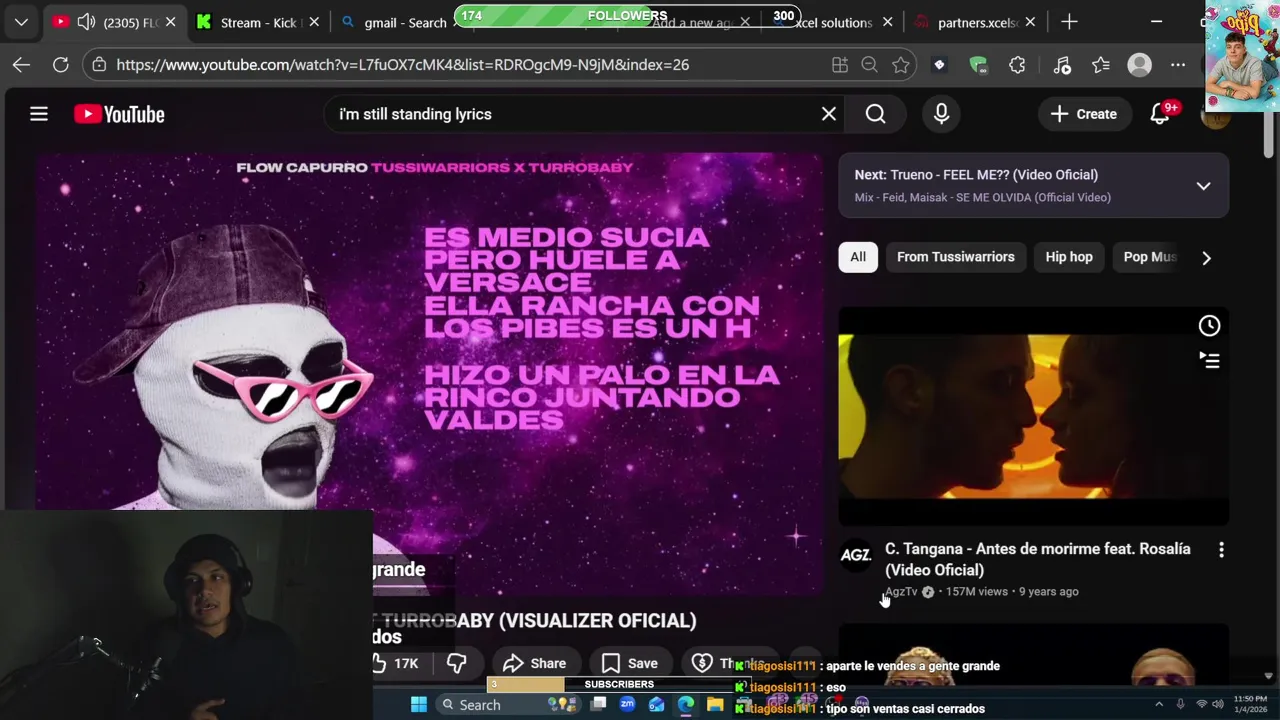The width and height of the screenshot is (1280, 720).
Task: Switch to the partners.xcels tab
Action: (x=975, y=22)
